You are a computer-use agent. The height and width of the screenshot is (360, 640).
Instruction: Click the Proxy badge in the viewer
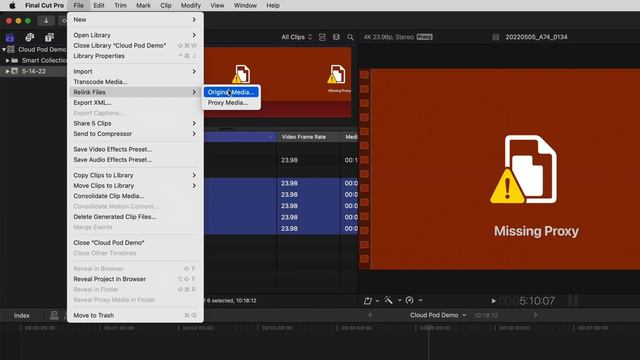click(424, 37)
